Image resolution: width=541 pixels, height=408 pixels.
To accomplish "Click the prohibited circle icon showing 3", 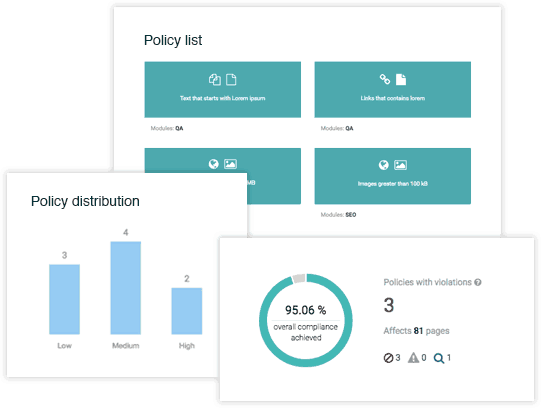I will click(388, 358).
